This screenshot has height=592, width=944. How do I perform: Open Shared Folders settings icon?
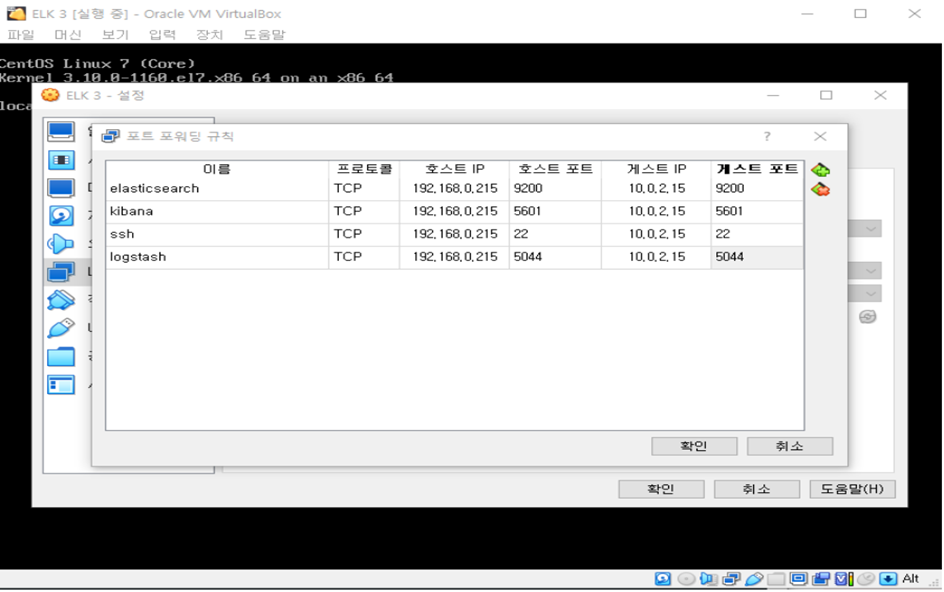pyautogui.click(x=61, y=357)
